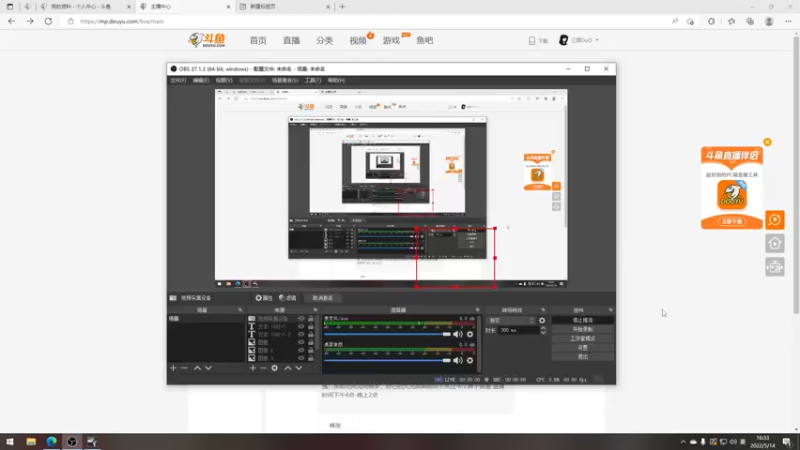
Task: Open transition properties gear next to the transition combo
Action: (542, 320)
